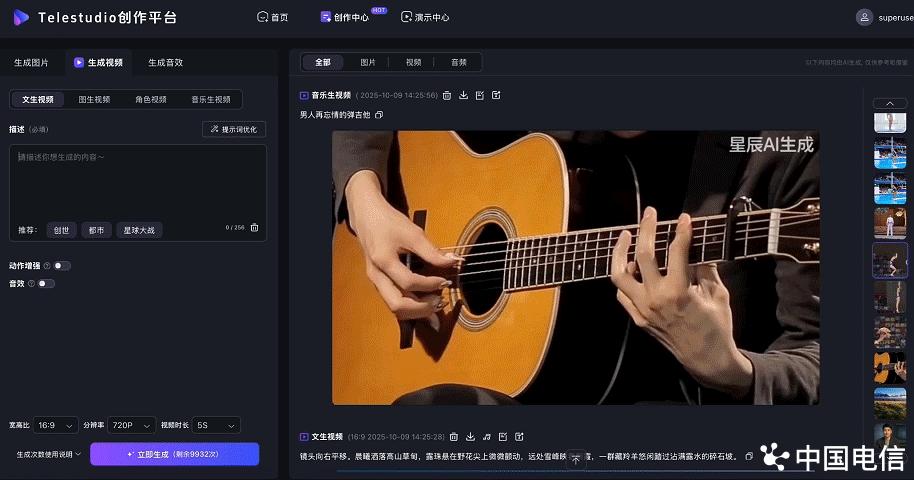Toggle the 动作增强 switch

point(62,266)
